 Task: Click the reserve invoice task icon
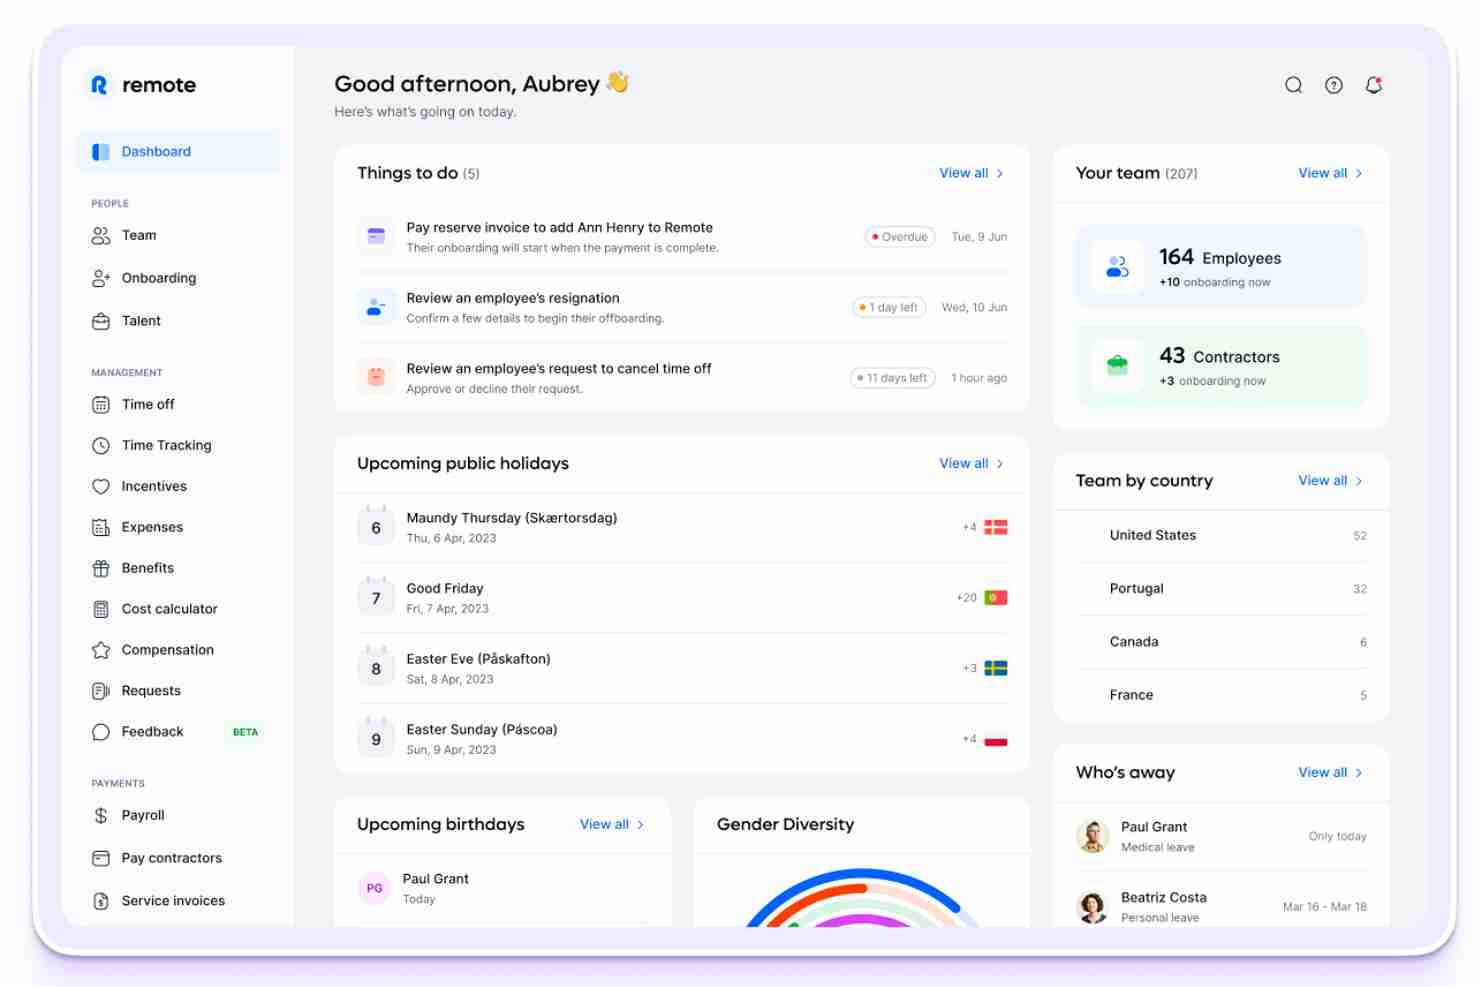click(376, 237)
